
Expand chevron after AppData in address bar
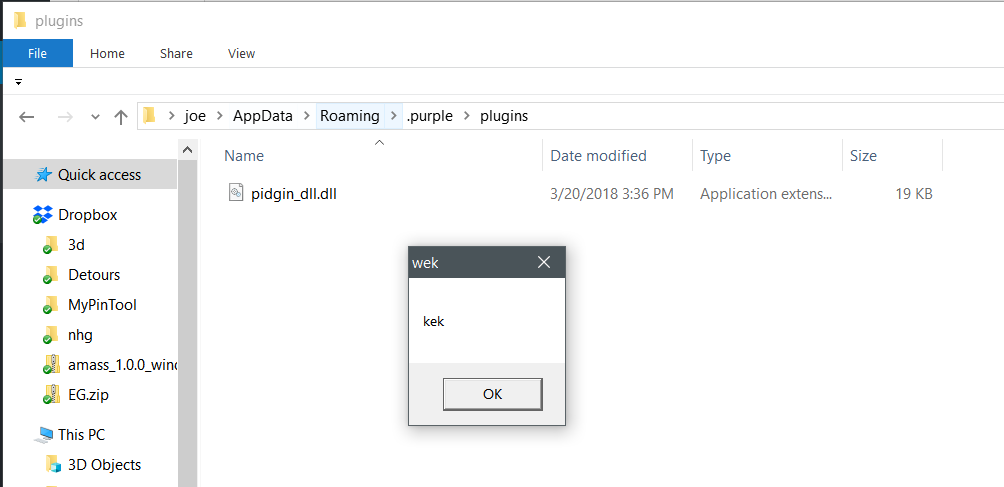coord(307,116)
